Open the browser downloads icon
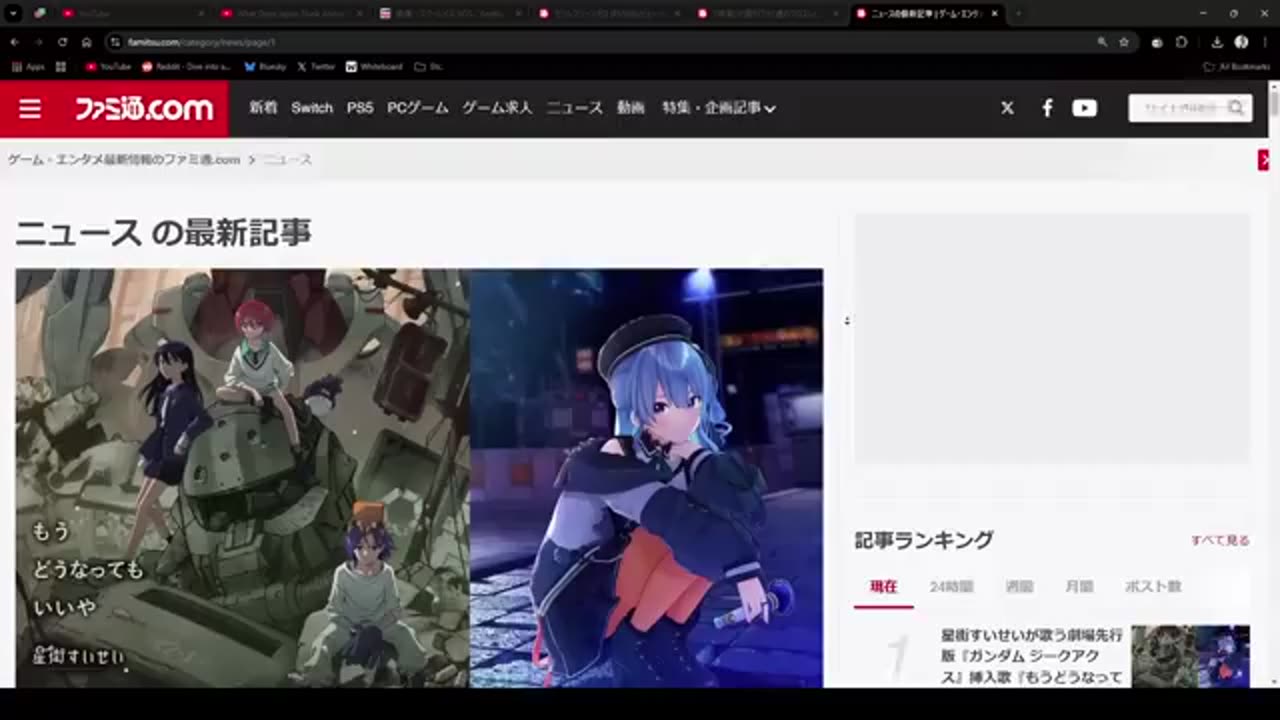Screen dimensions: 1280x720 (1217, 42)
